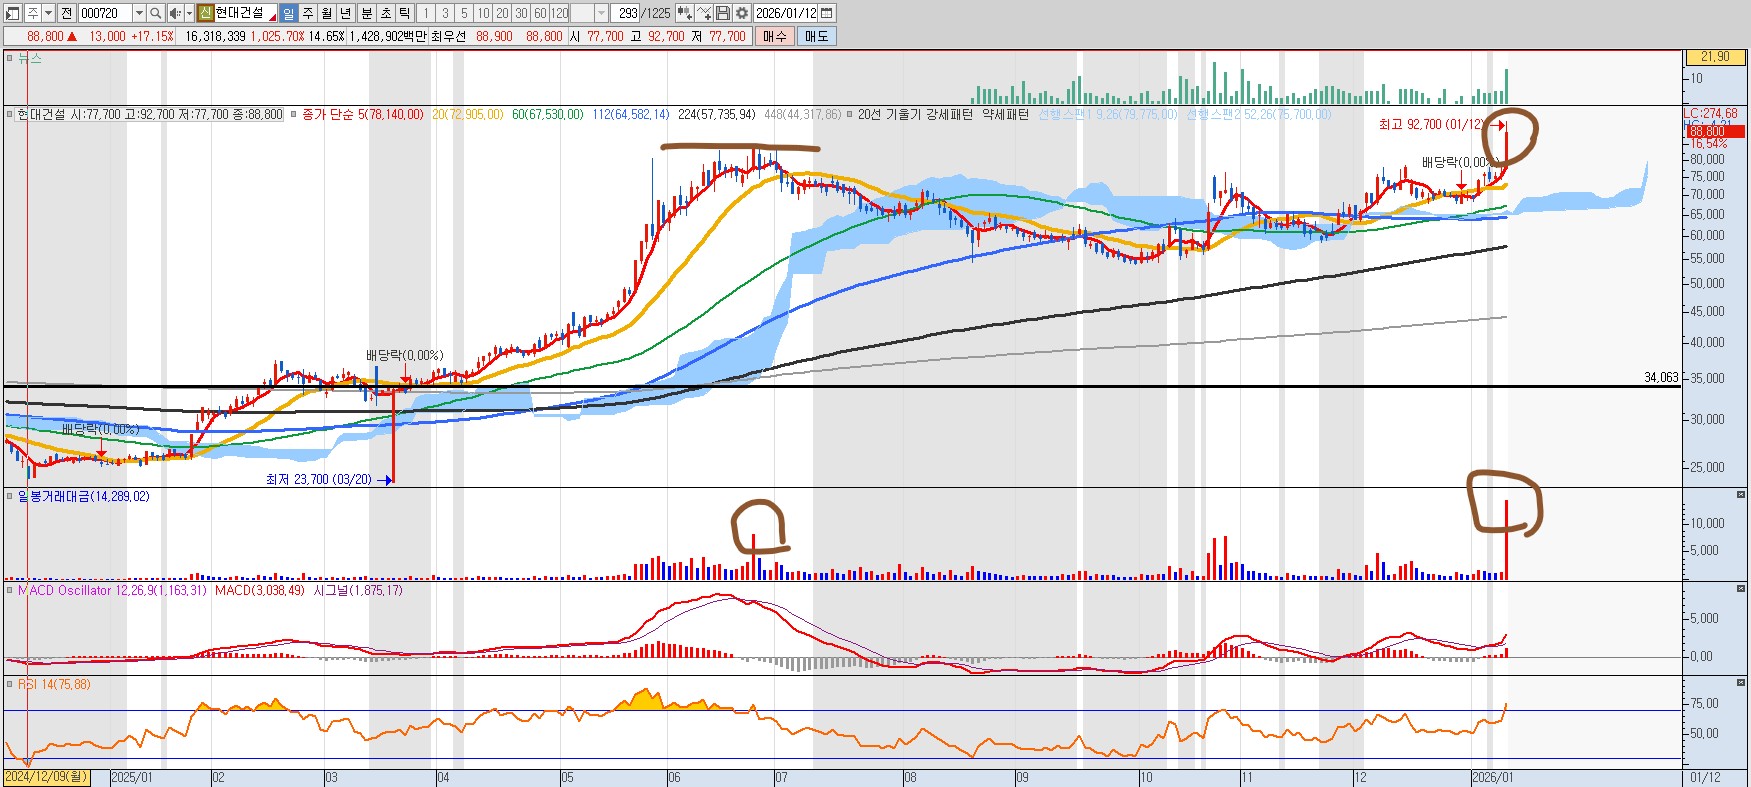This screenshot has width=1751, height=787.
Task: Click the date field 2026/01/12
Action: [x=786, y=13]
